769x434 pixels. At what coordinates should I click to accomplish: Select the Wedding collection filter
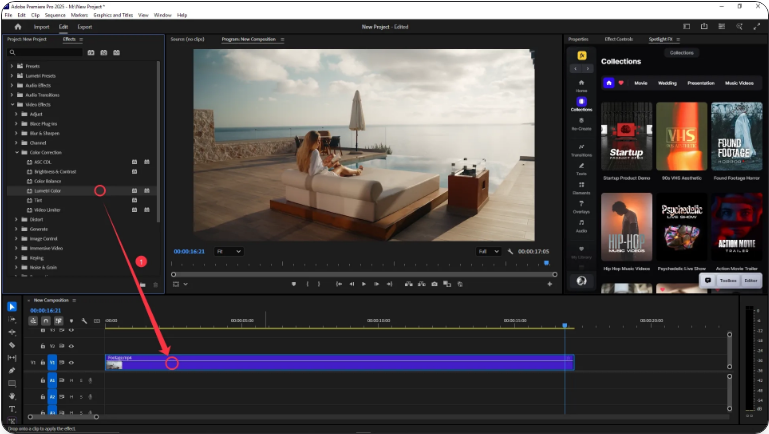tap(669, 83)
